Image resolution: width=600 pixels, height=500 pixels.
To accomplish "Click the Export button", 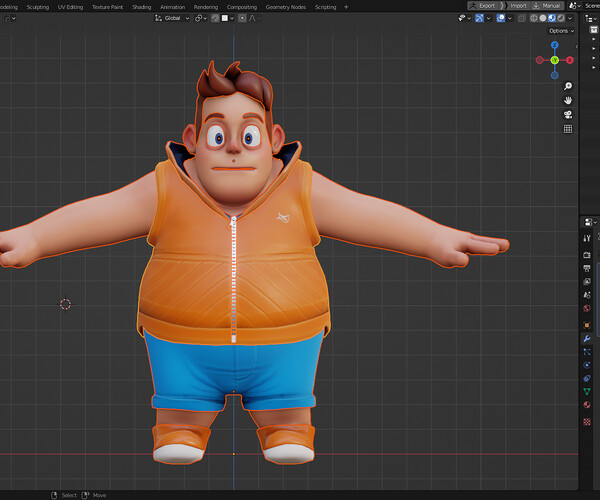I will pyautogui.click(x=483, y=6).
